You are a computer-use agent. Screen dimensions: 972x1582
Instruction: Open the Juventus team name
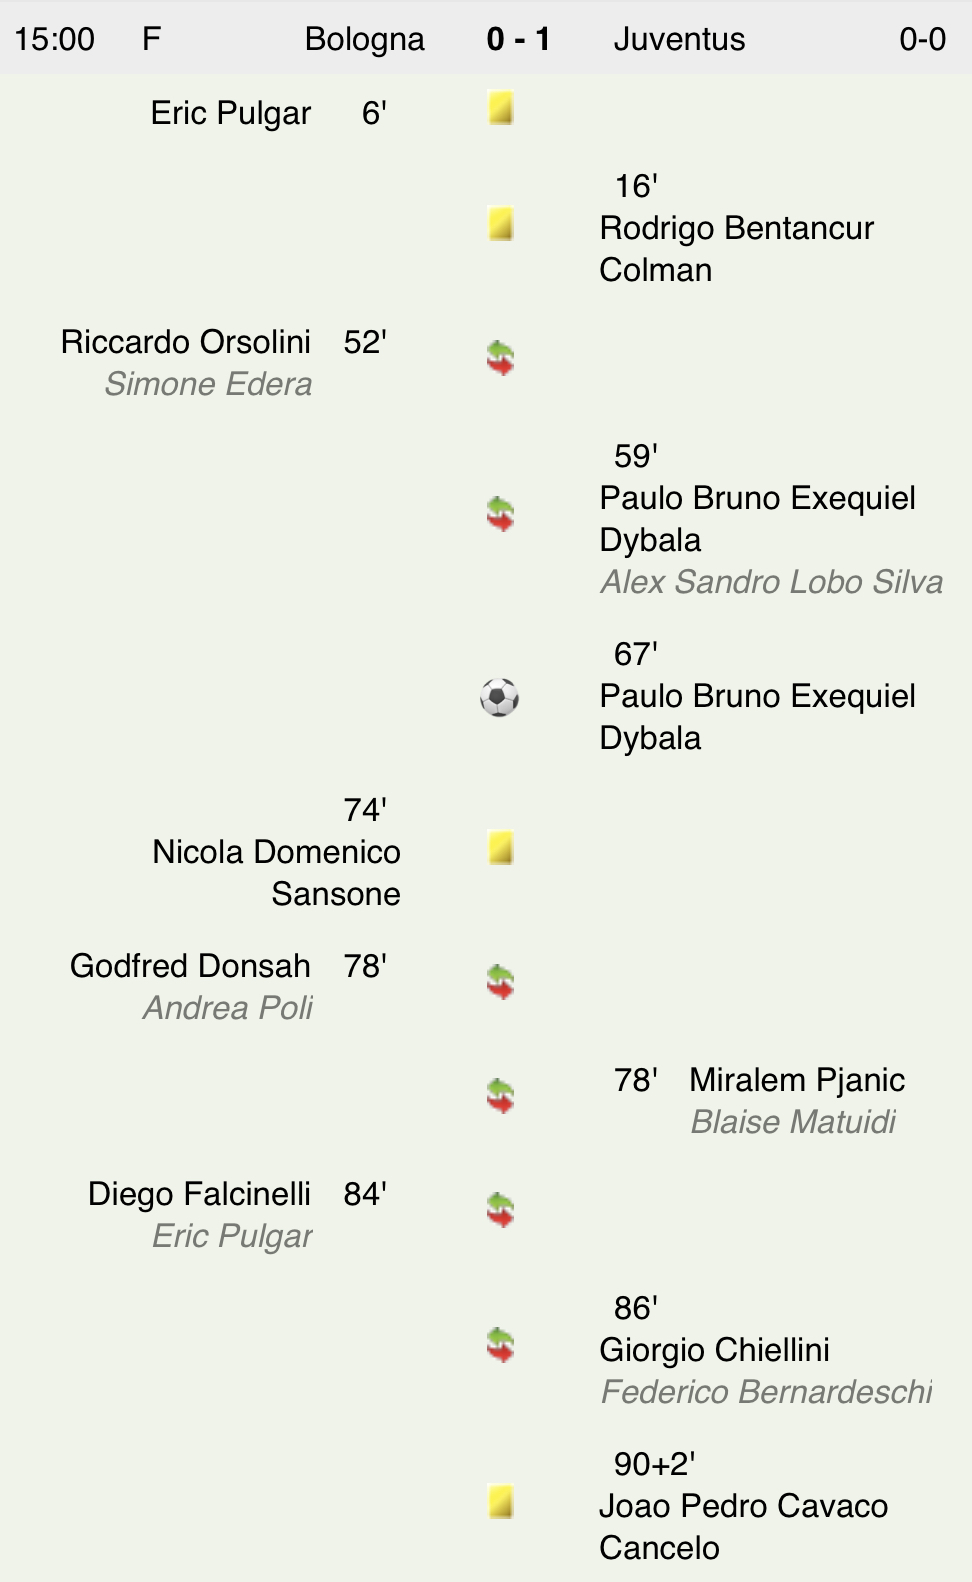(679, 39)
